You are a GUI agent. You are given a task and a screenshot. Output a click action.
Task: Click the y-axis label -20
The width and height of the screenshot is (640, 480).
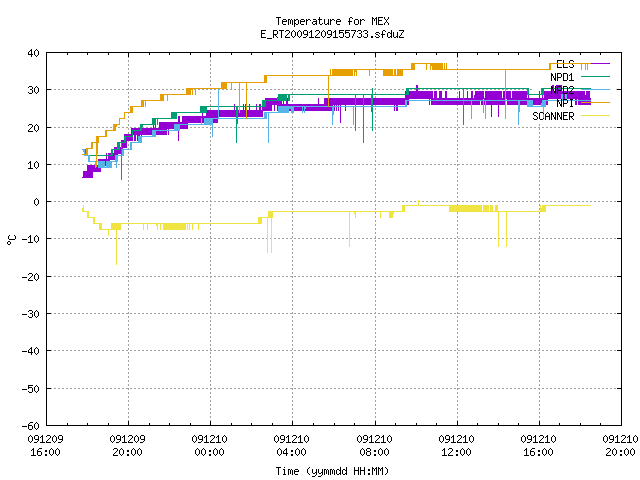pos(31,277)
